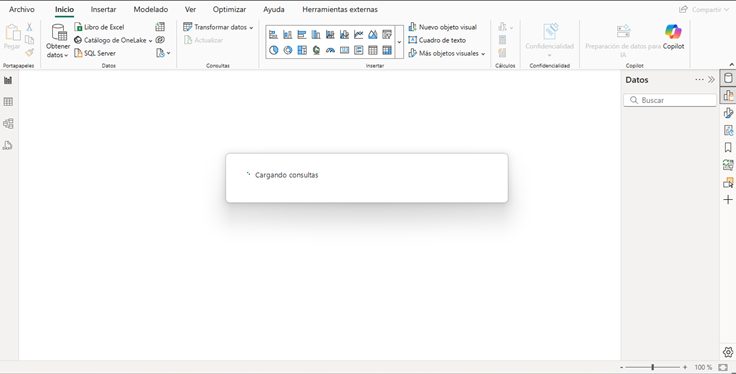Viewport: 736px width, 374px height.
Task: Click the Confidencialidad button
Action: tap(550, 40)
